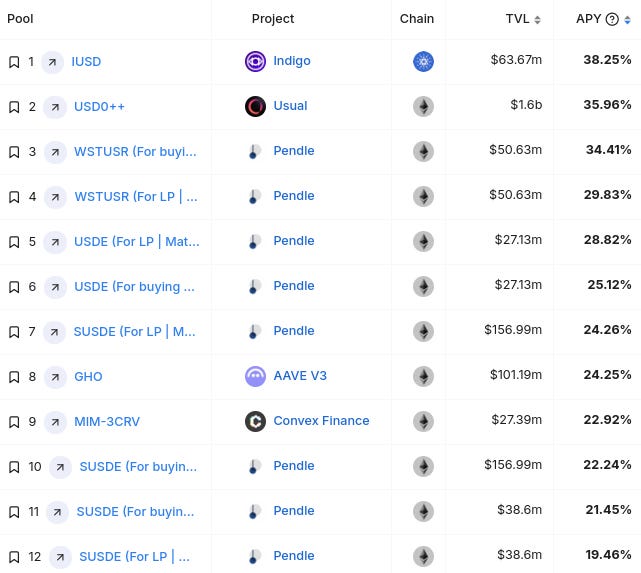
Task: Toggle bookmark on row 3 WSTUSR pool
Action: [14, 152]
